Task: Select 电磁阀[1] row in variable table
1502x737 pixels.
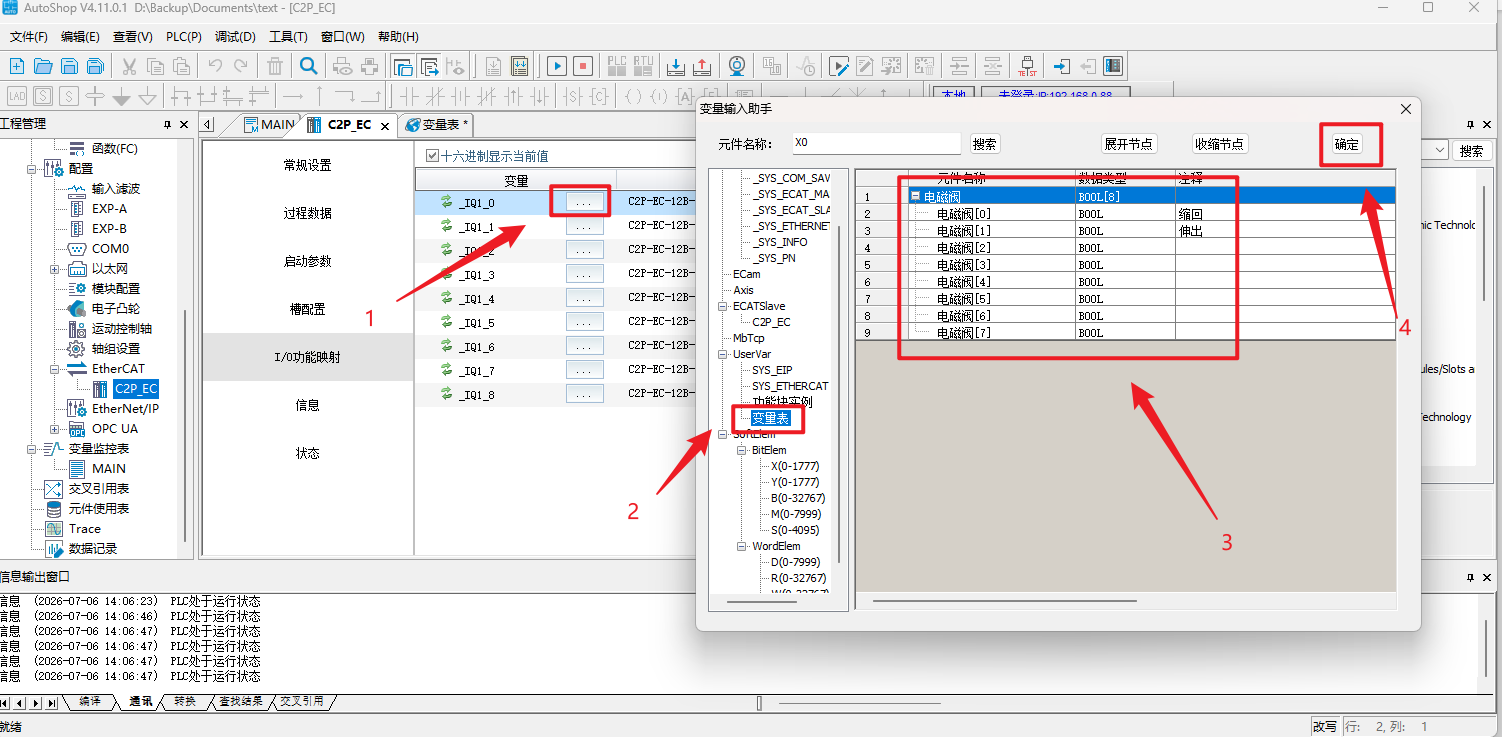Action: [1125, 231]
